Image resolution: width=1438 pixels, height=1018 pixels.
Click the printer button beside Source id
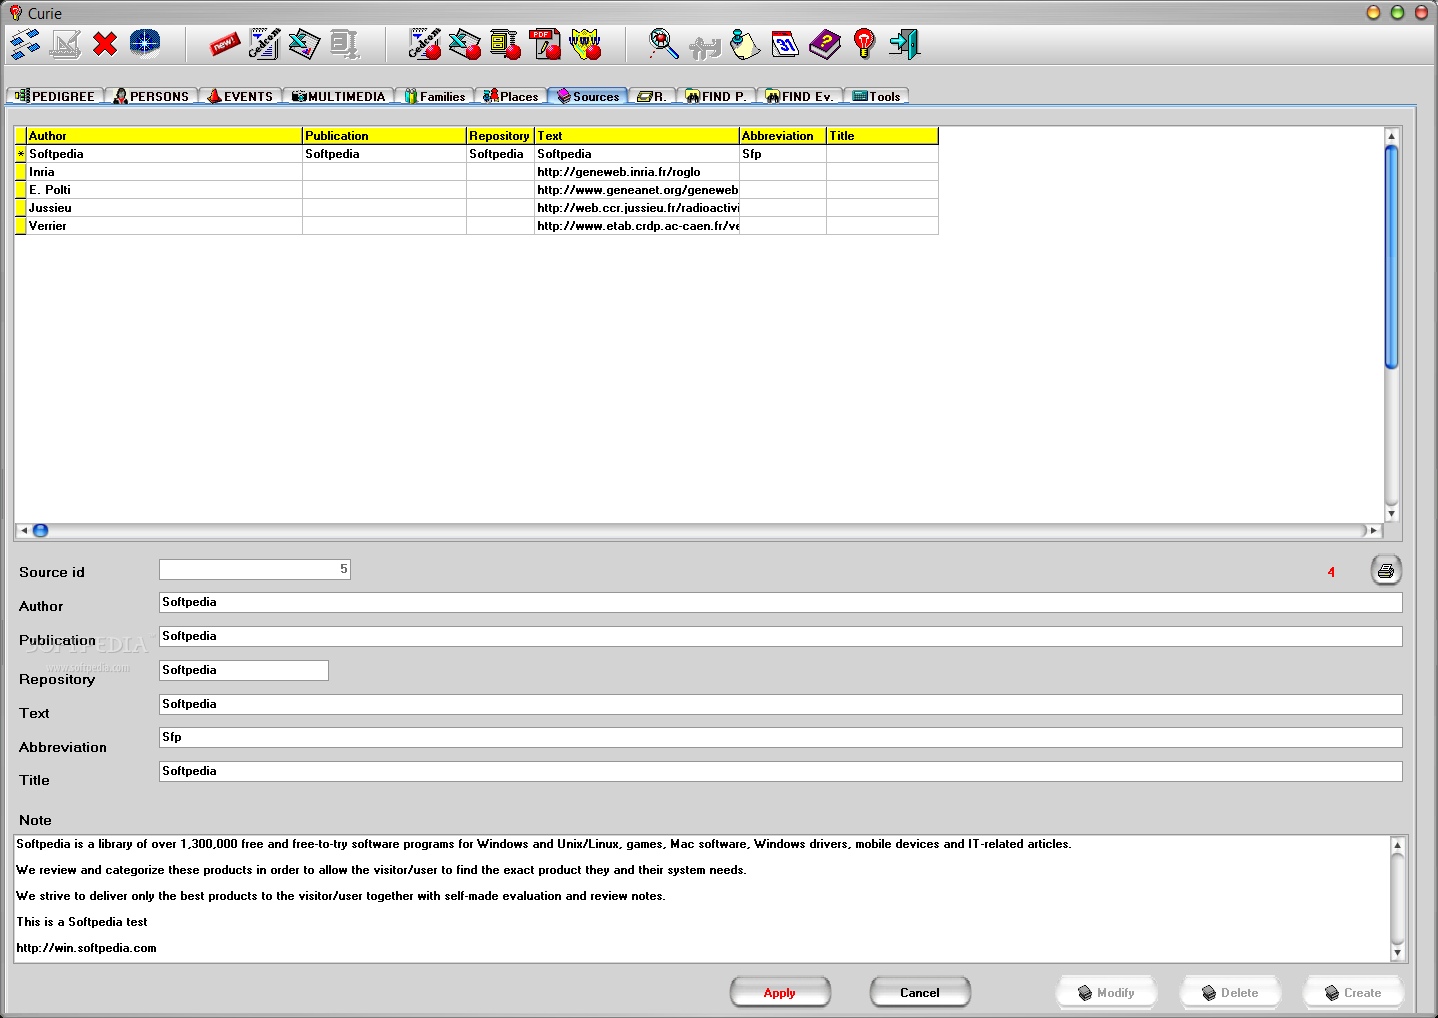1386,571
